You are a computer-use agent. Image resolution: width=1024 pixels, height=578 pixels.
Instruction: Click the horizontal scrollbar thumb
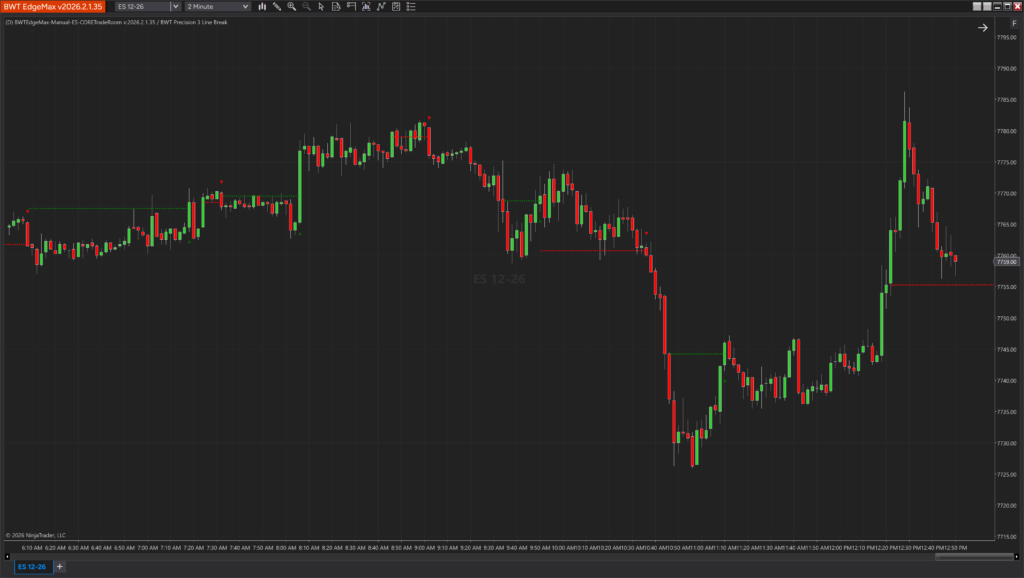(974, 556)
